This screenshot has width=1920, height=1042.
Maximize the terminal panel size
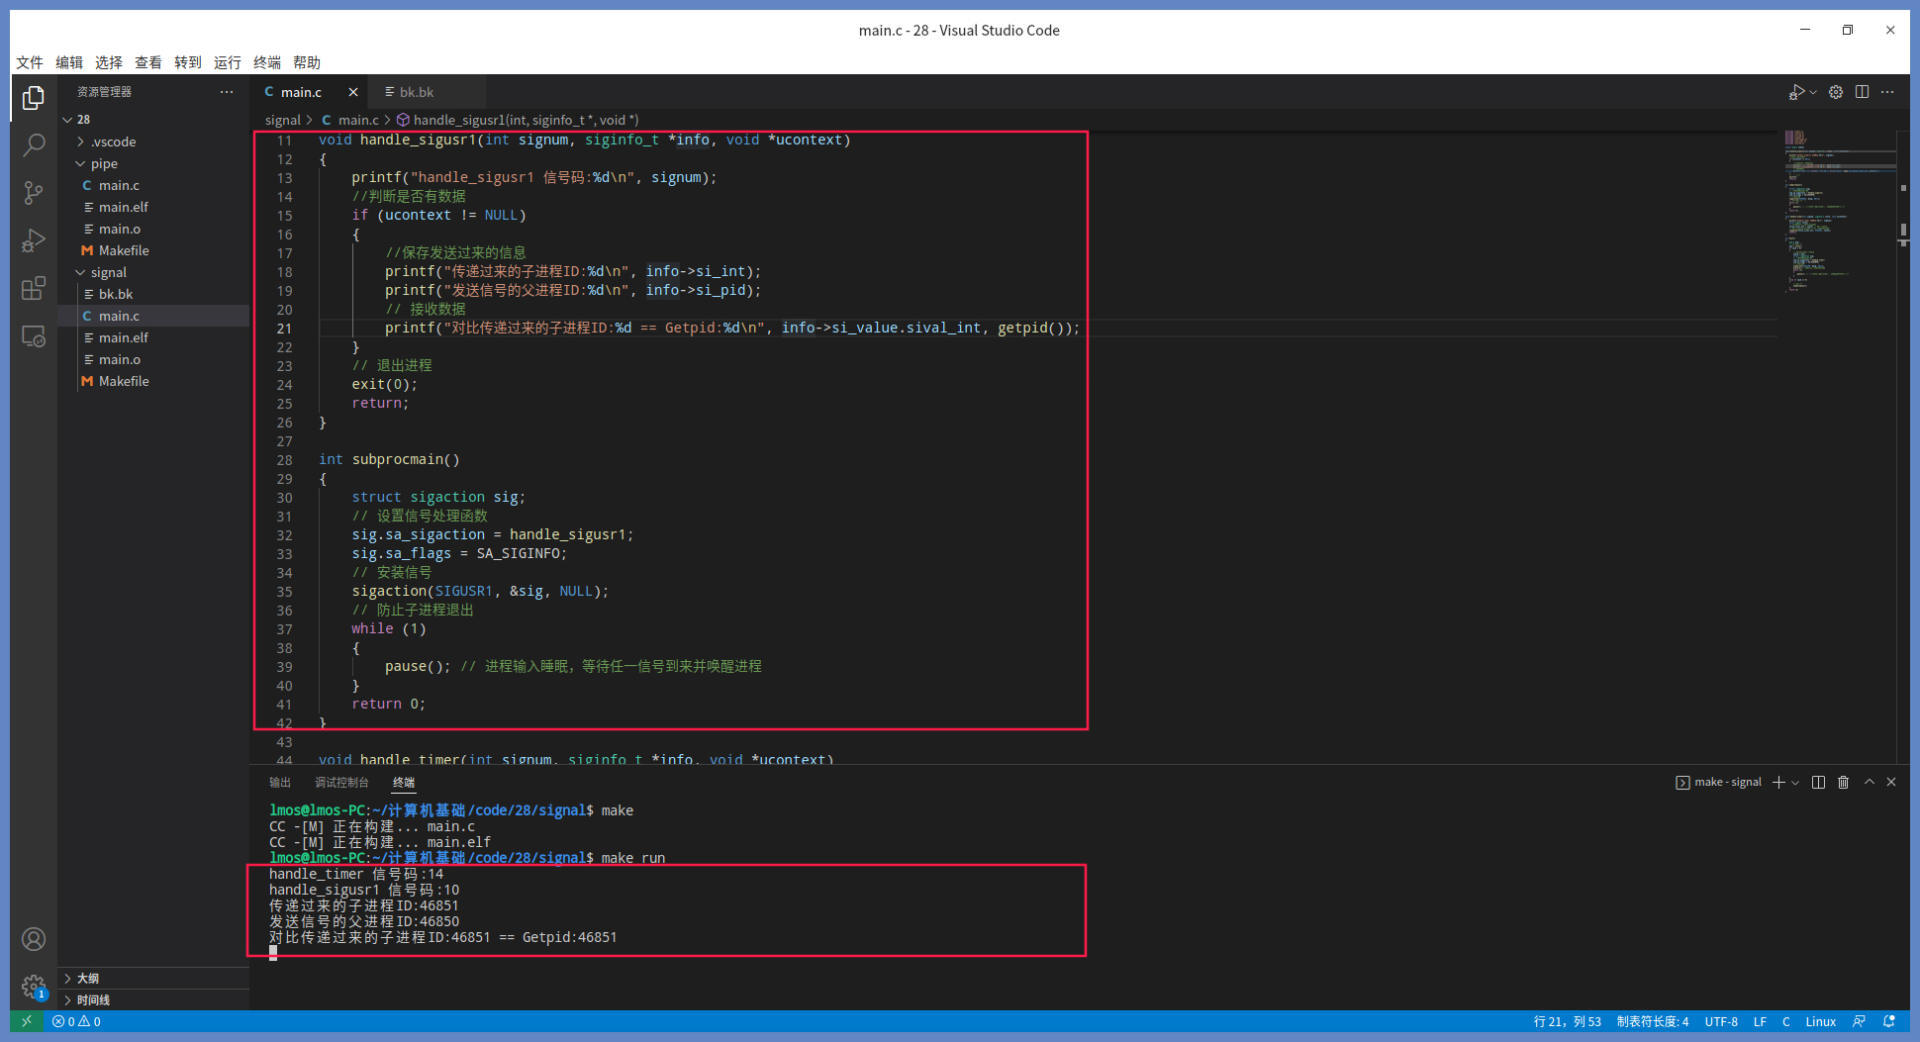pos(1868,782)
